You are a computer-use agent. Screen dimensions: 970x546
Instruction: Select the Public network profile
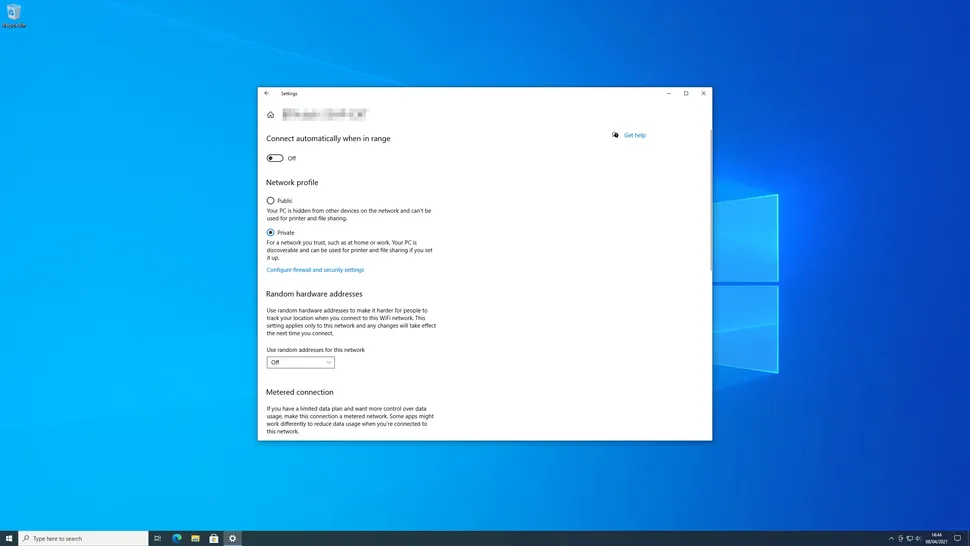[x=270, y=200]
